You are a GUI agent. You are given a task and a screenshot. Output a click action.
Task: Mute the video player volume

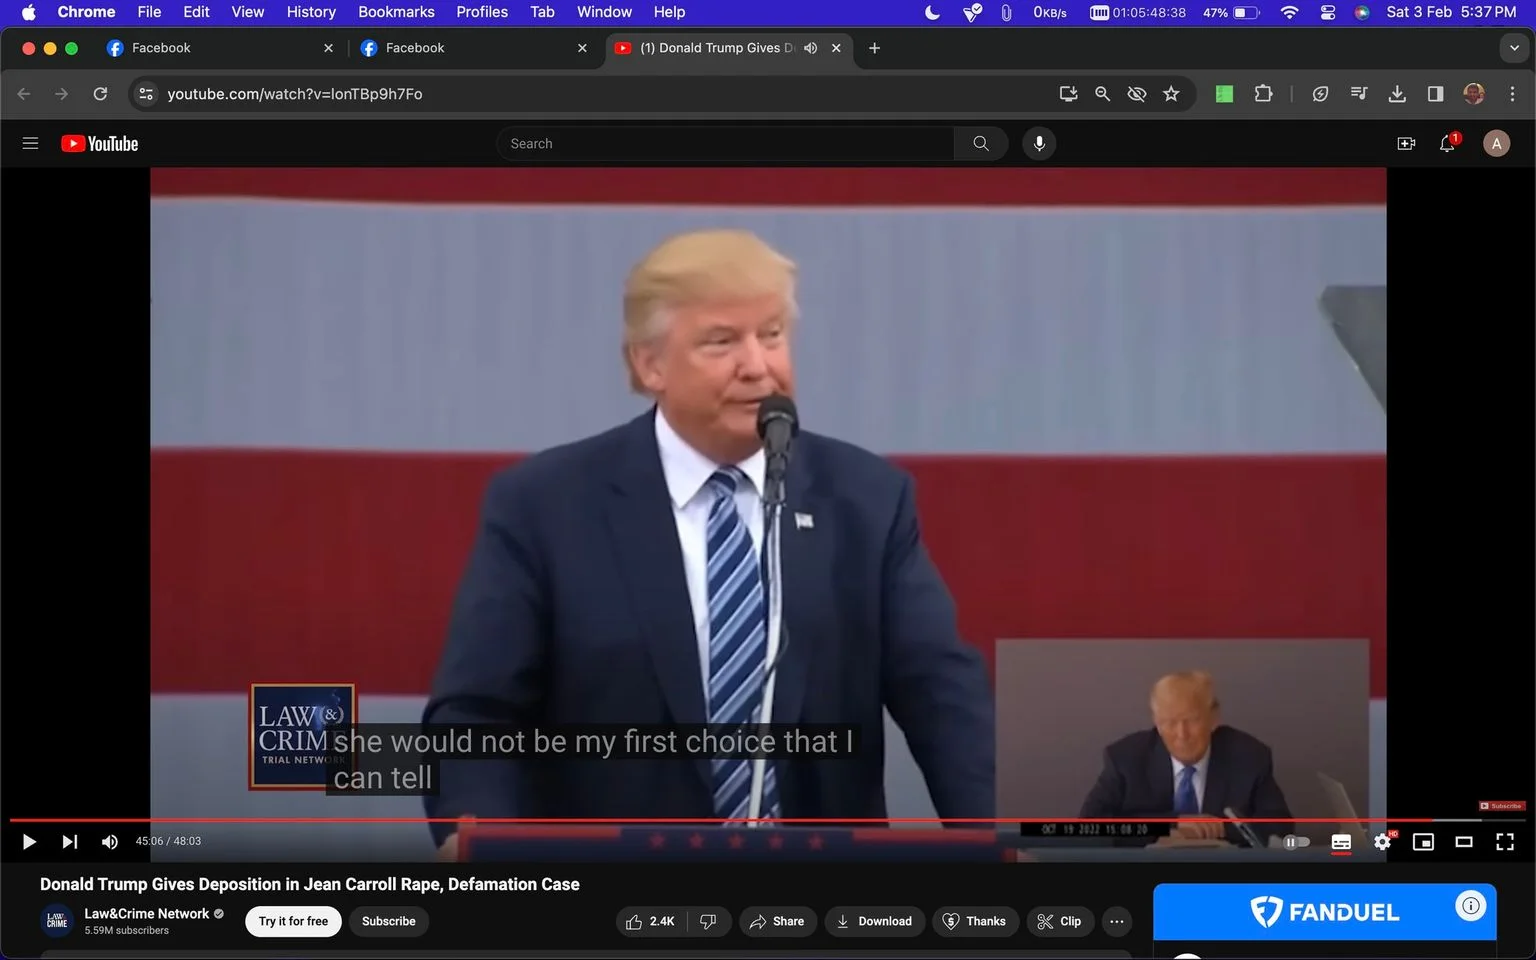110,842
